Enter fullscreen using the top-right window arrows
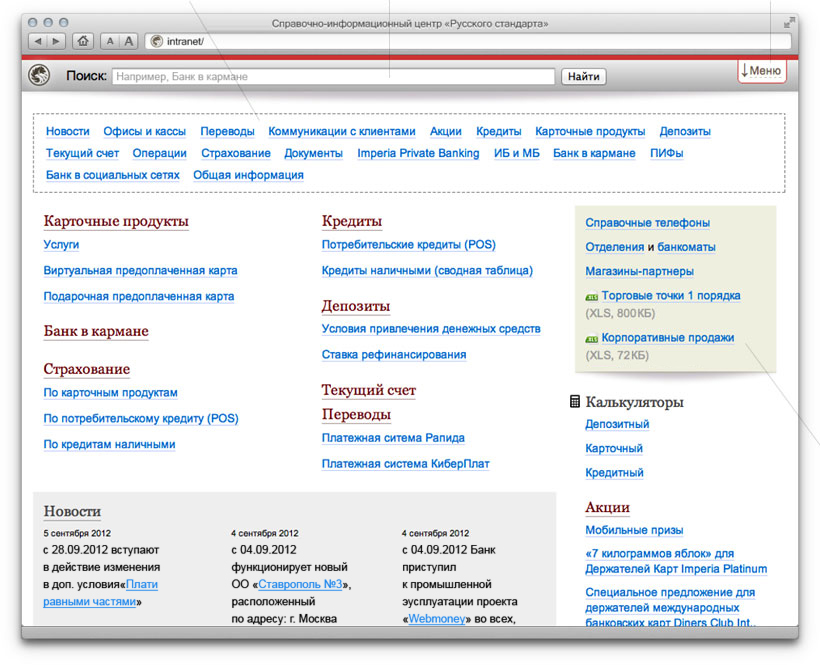The image size is (820, 665). [789, 22]
